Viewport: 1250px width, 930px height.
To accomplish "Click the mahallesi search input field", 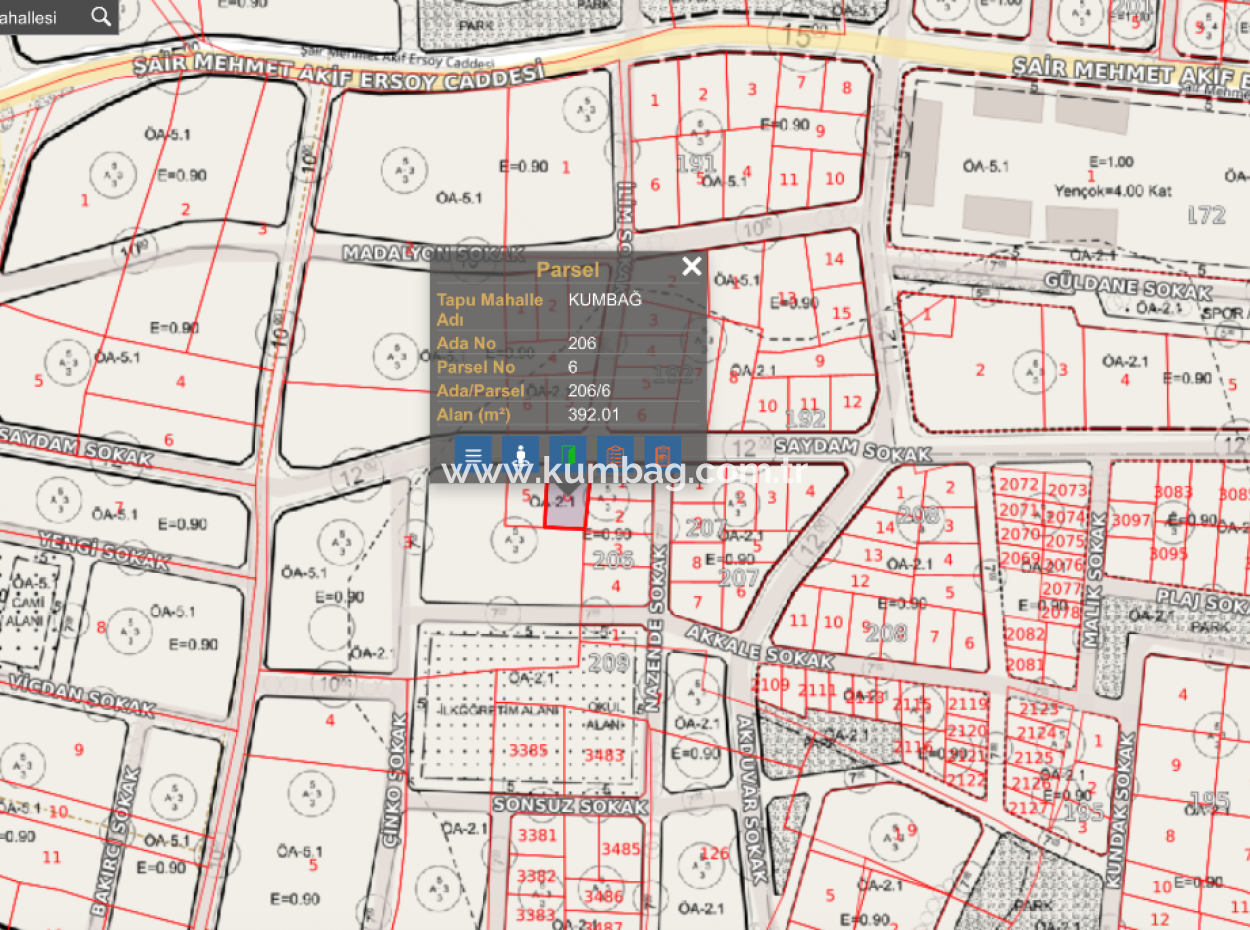I will (x=42, y=16).
